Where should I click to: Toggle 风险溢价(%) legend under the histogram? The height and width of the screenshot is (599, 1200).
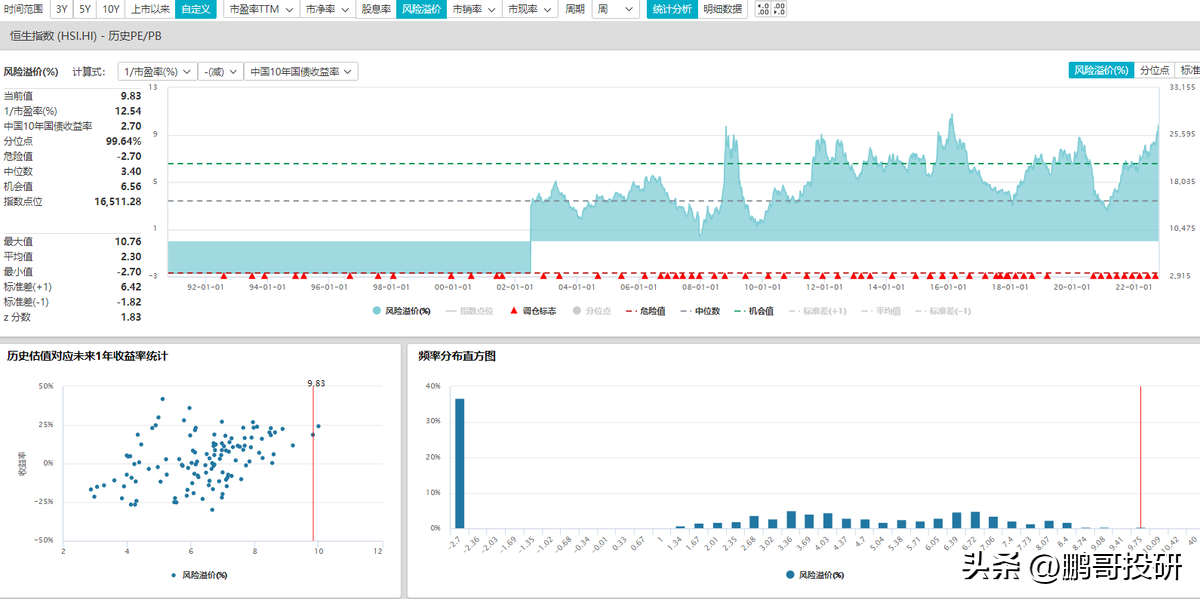(x=817, y=575)
